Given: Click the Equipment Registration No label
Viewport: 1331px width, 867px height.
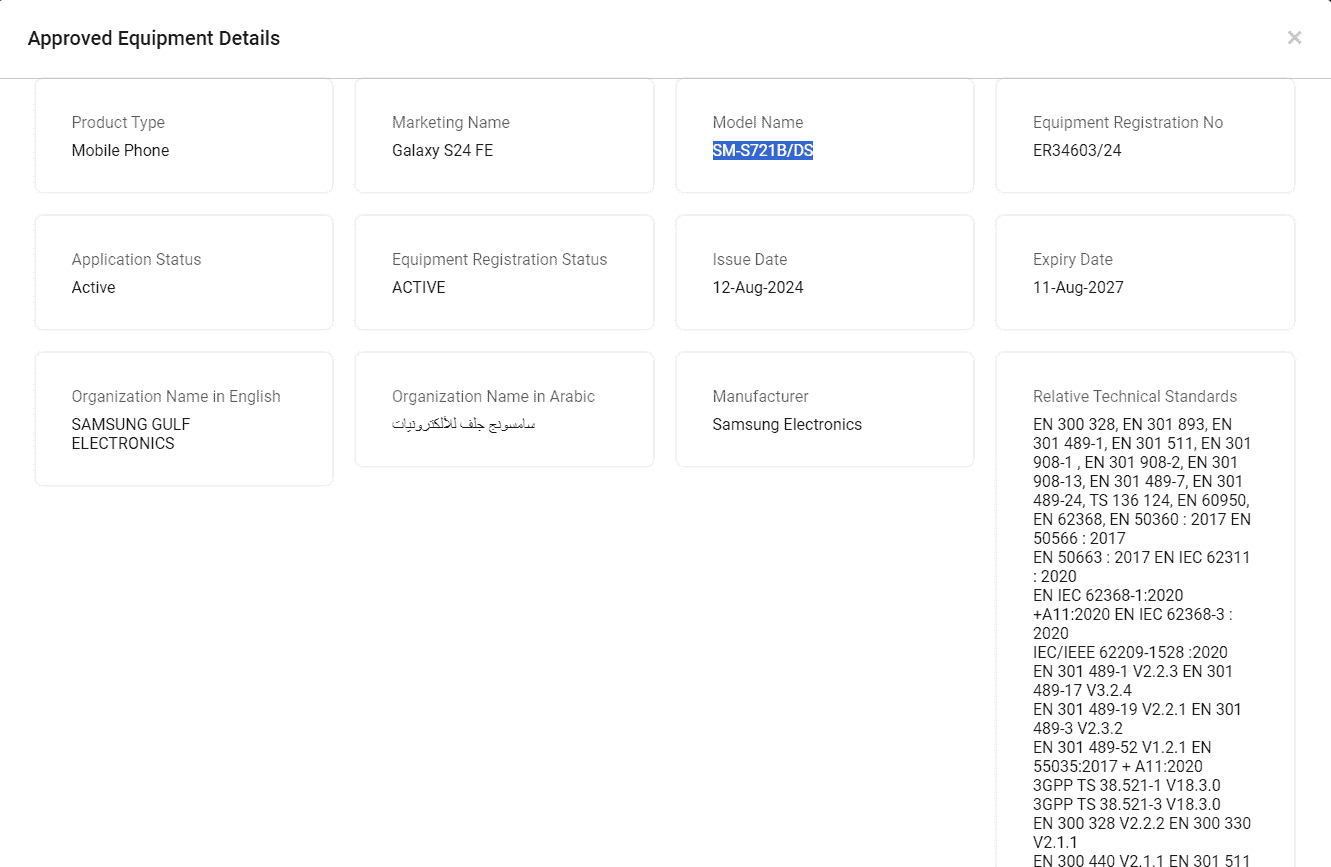Looking at the screenshot, I should (1127, 123).
